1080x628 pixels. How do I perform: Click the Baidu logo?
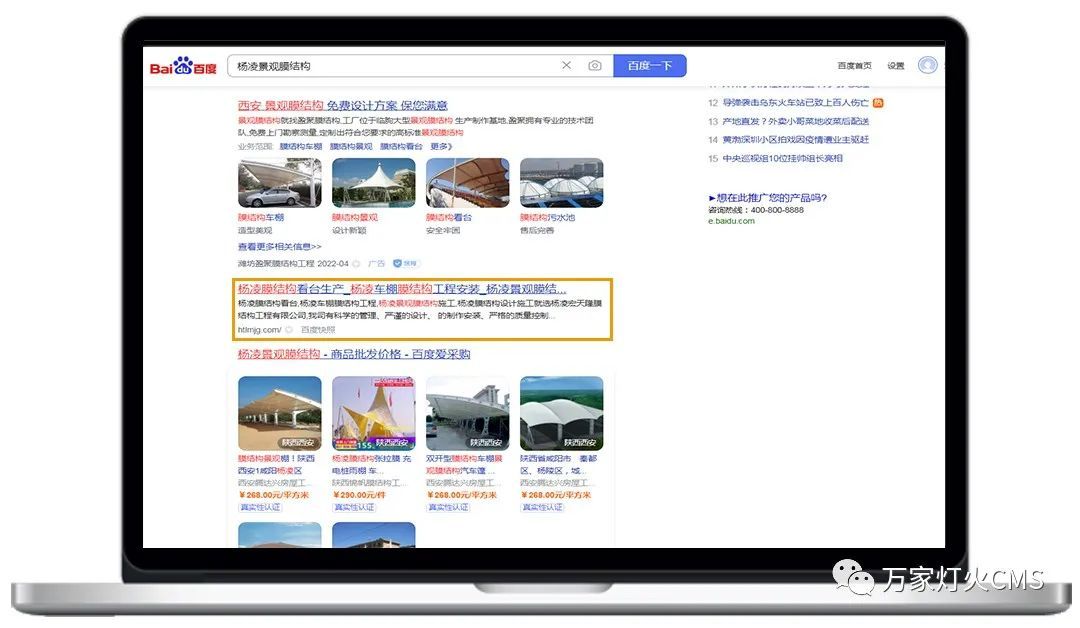pyautogui.click(x=183, y=66)
